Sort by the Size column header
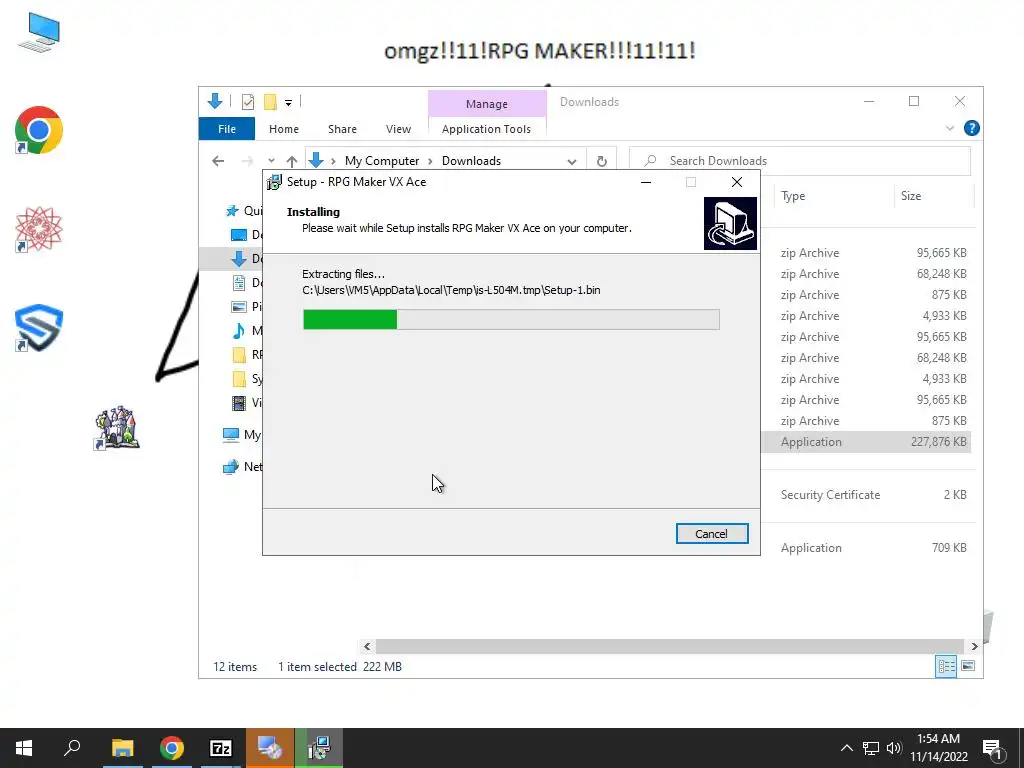 point(910,196)
